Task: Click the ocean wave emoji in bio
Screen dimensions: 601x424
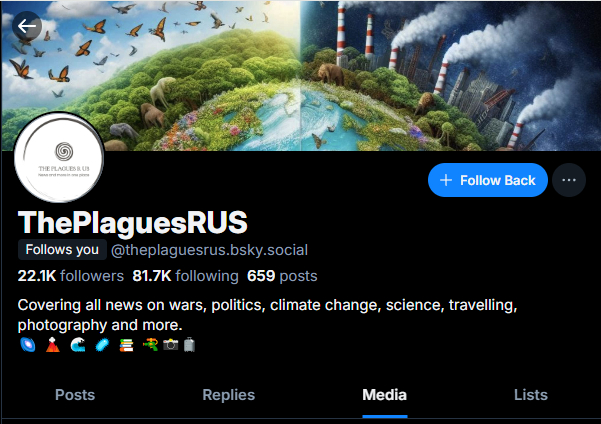Action: (78, 345)
